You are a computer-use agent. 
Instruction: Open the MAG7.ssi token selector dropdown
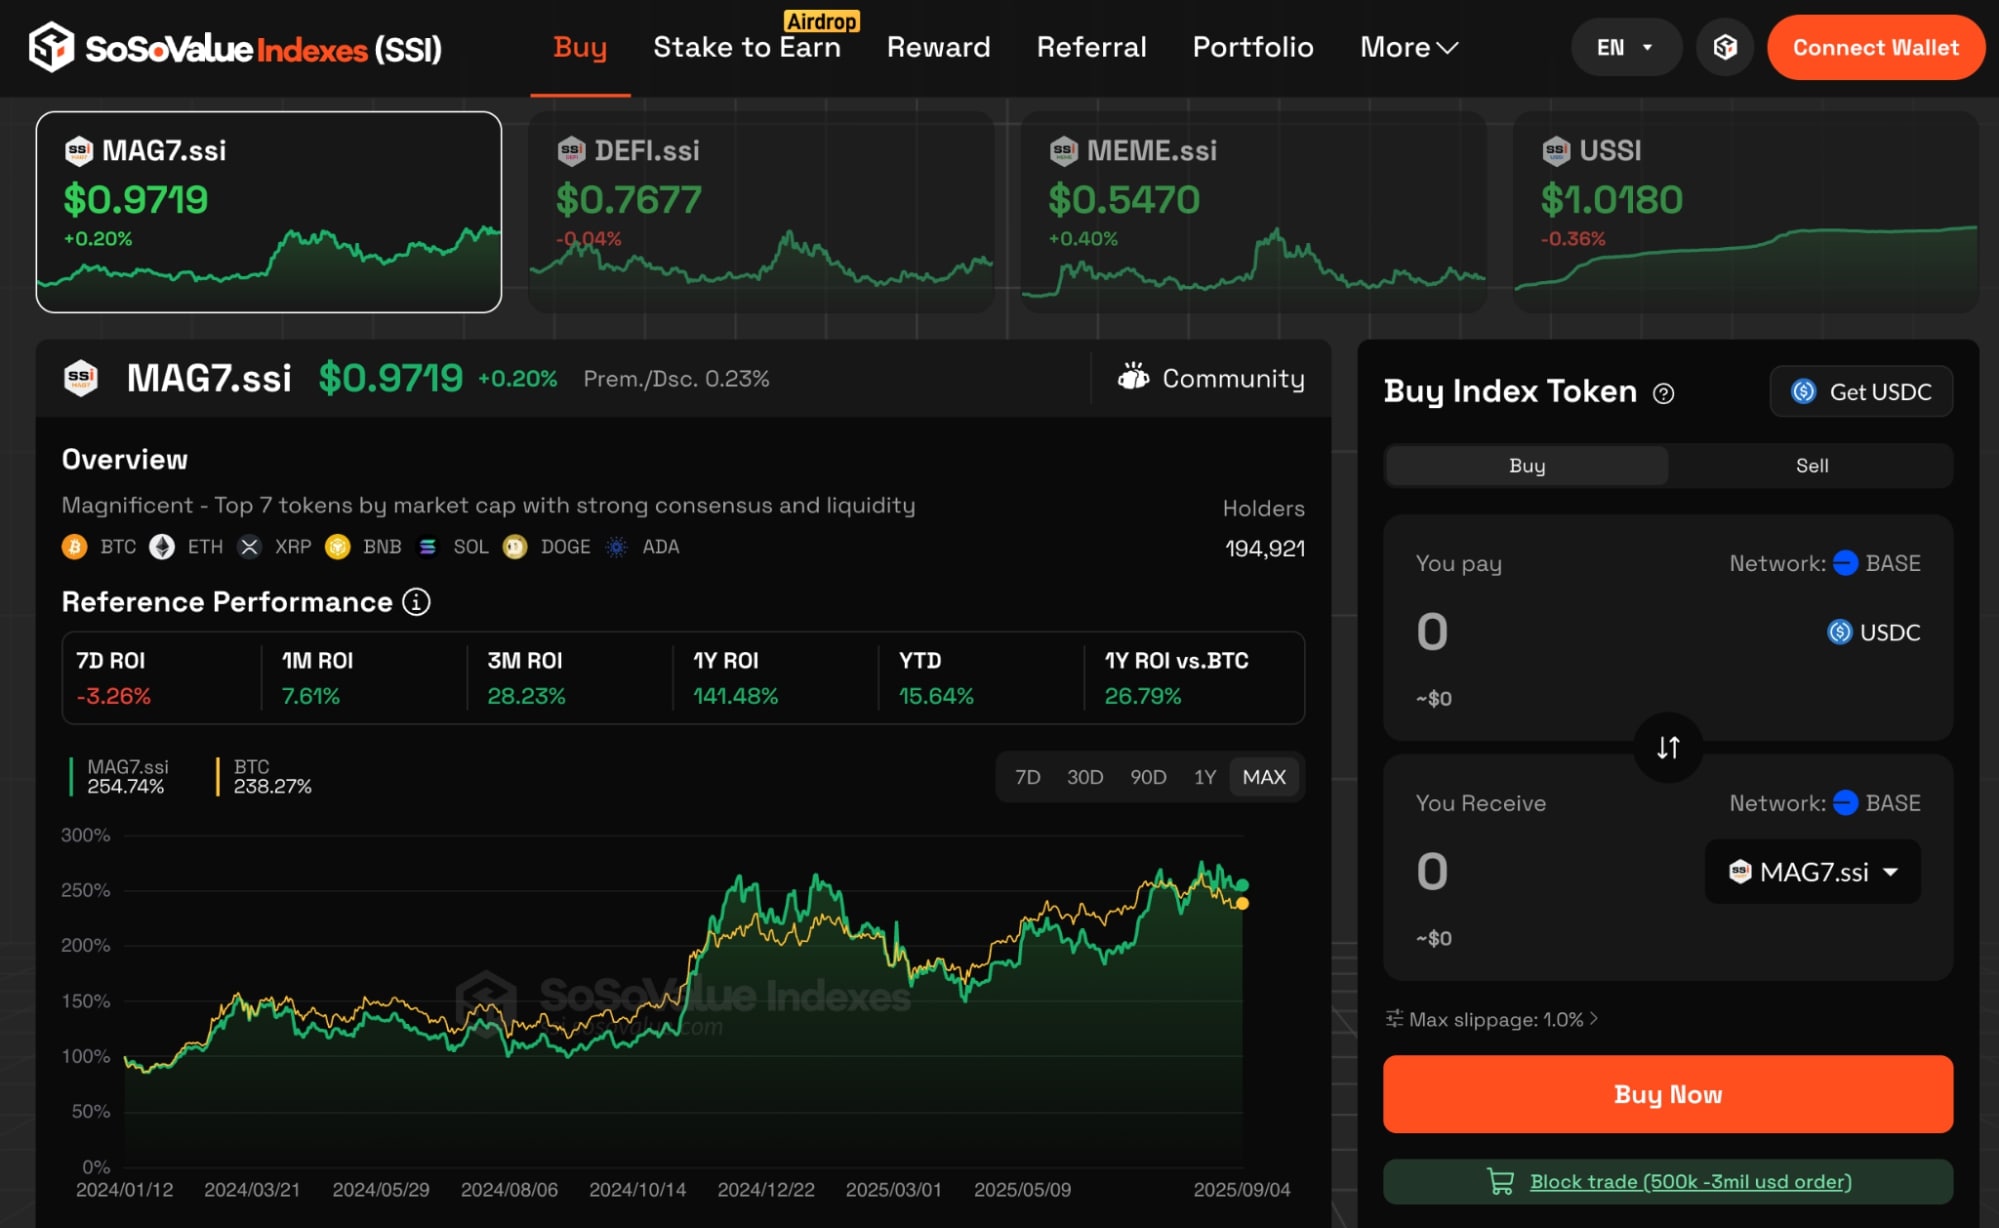coord(1812,872)
